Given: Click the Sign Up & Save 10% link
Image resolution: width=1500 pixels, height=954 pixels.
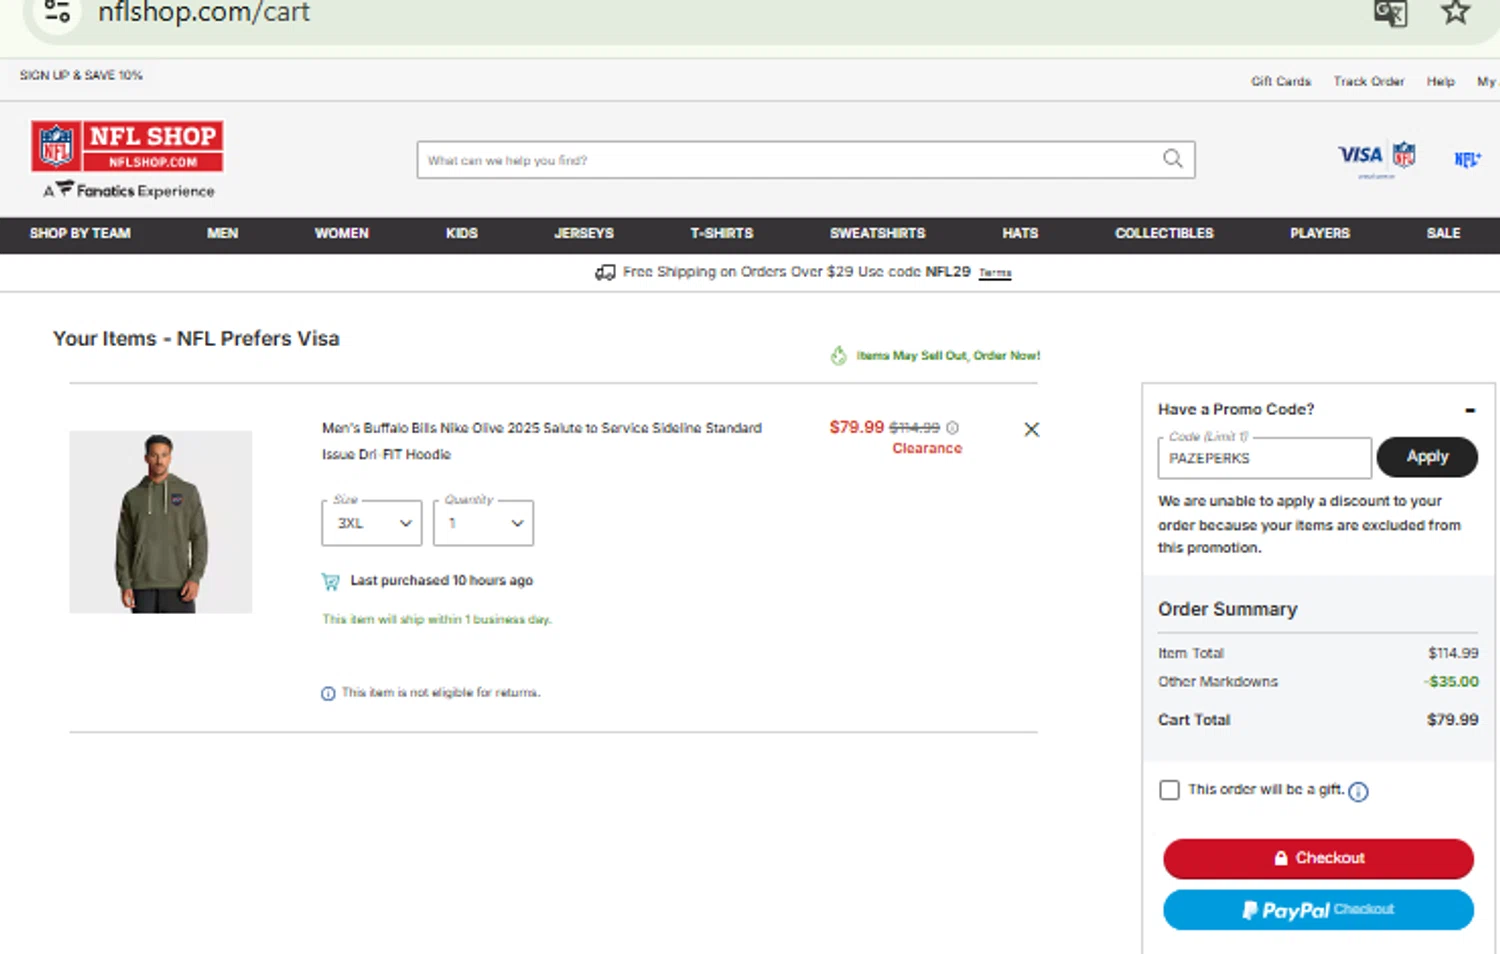Looking at the screenshot, I should (x=81, y=75).
